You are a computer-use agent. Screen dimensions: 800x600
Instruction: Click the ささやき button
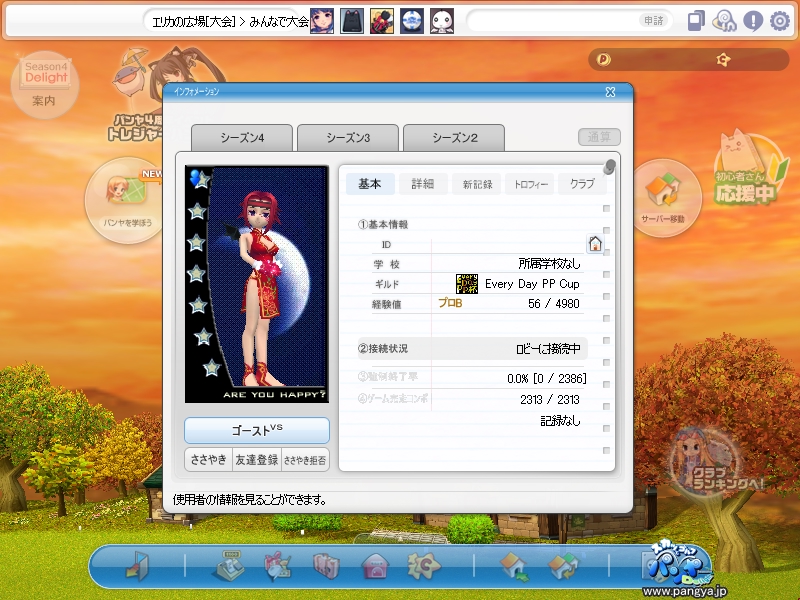coord(208,460)
